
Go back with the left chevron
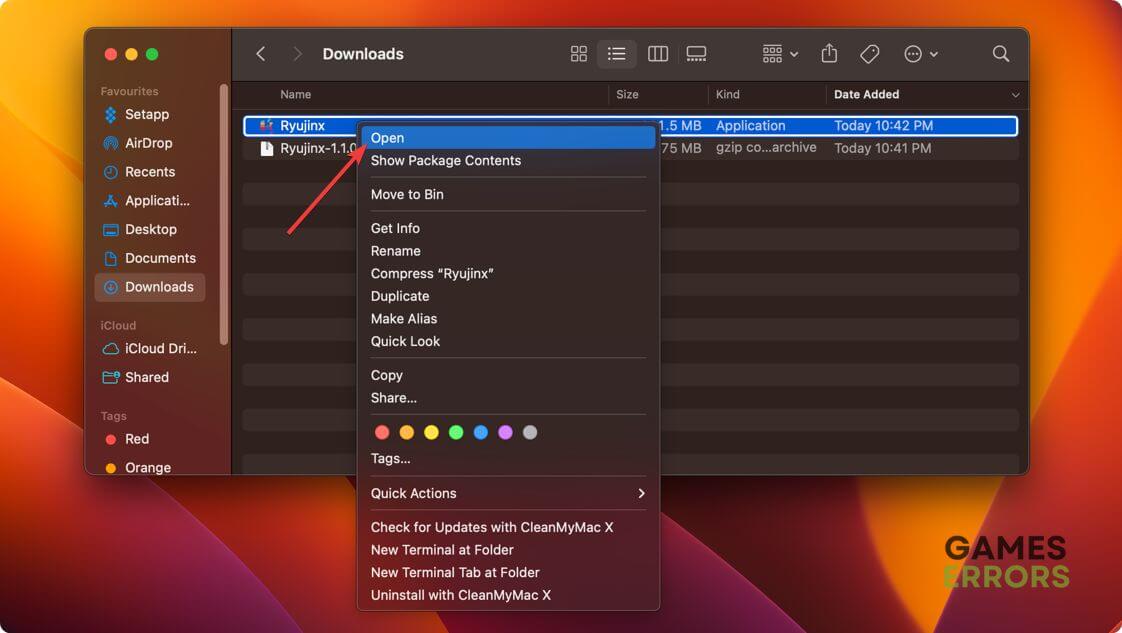pos(261,54)
